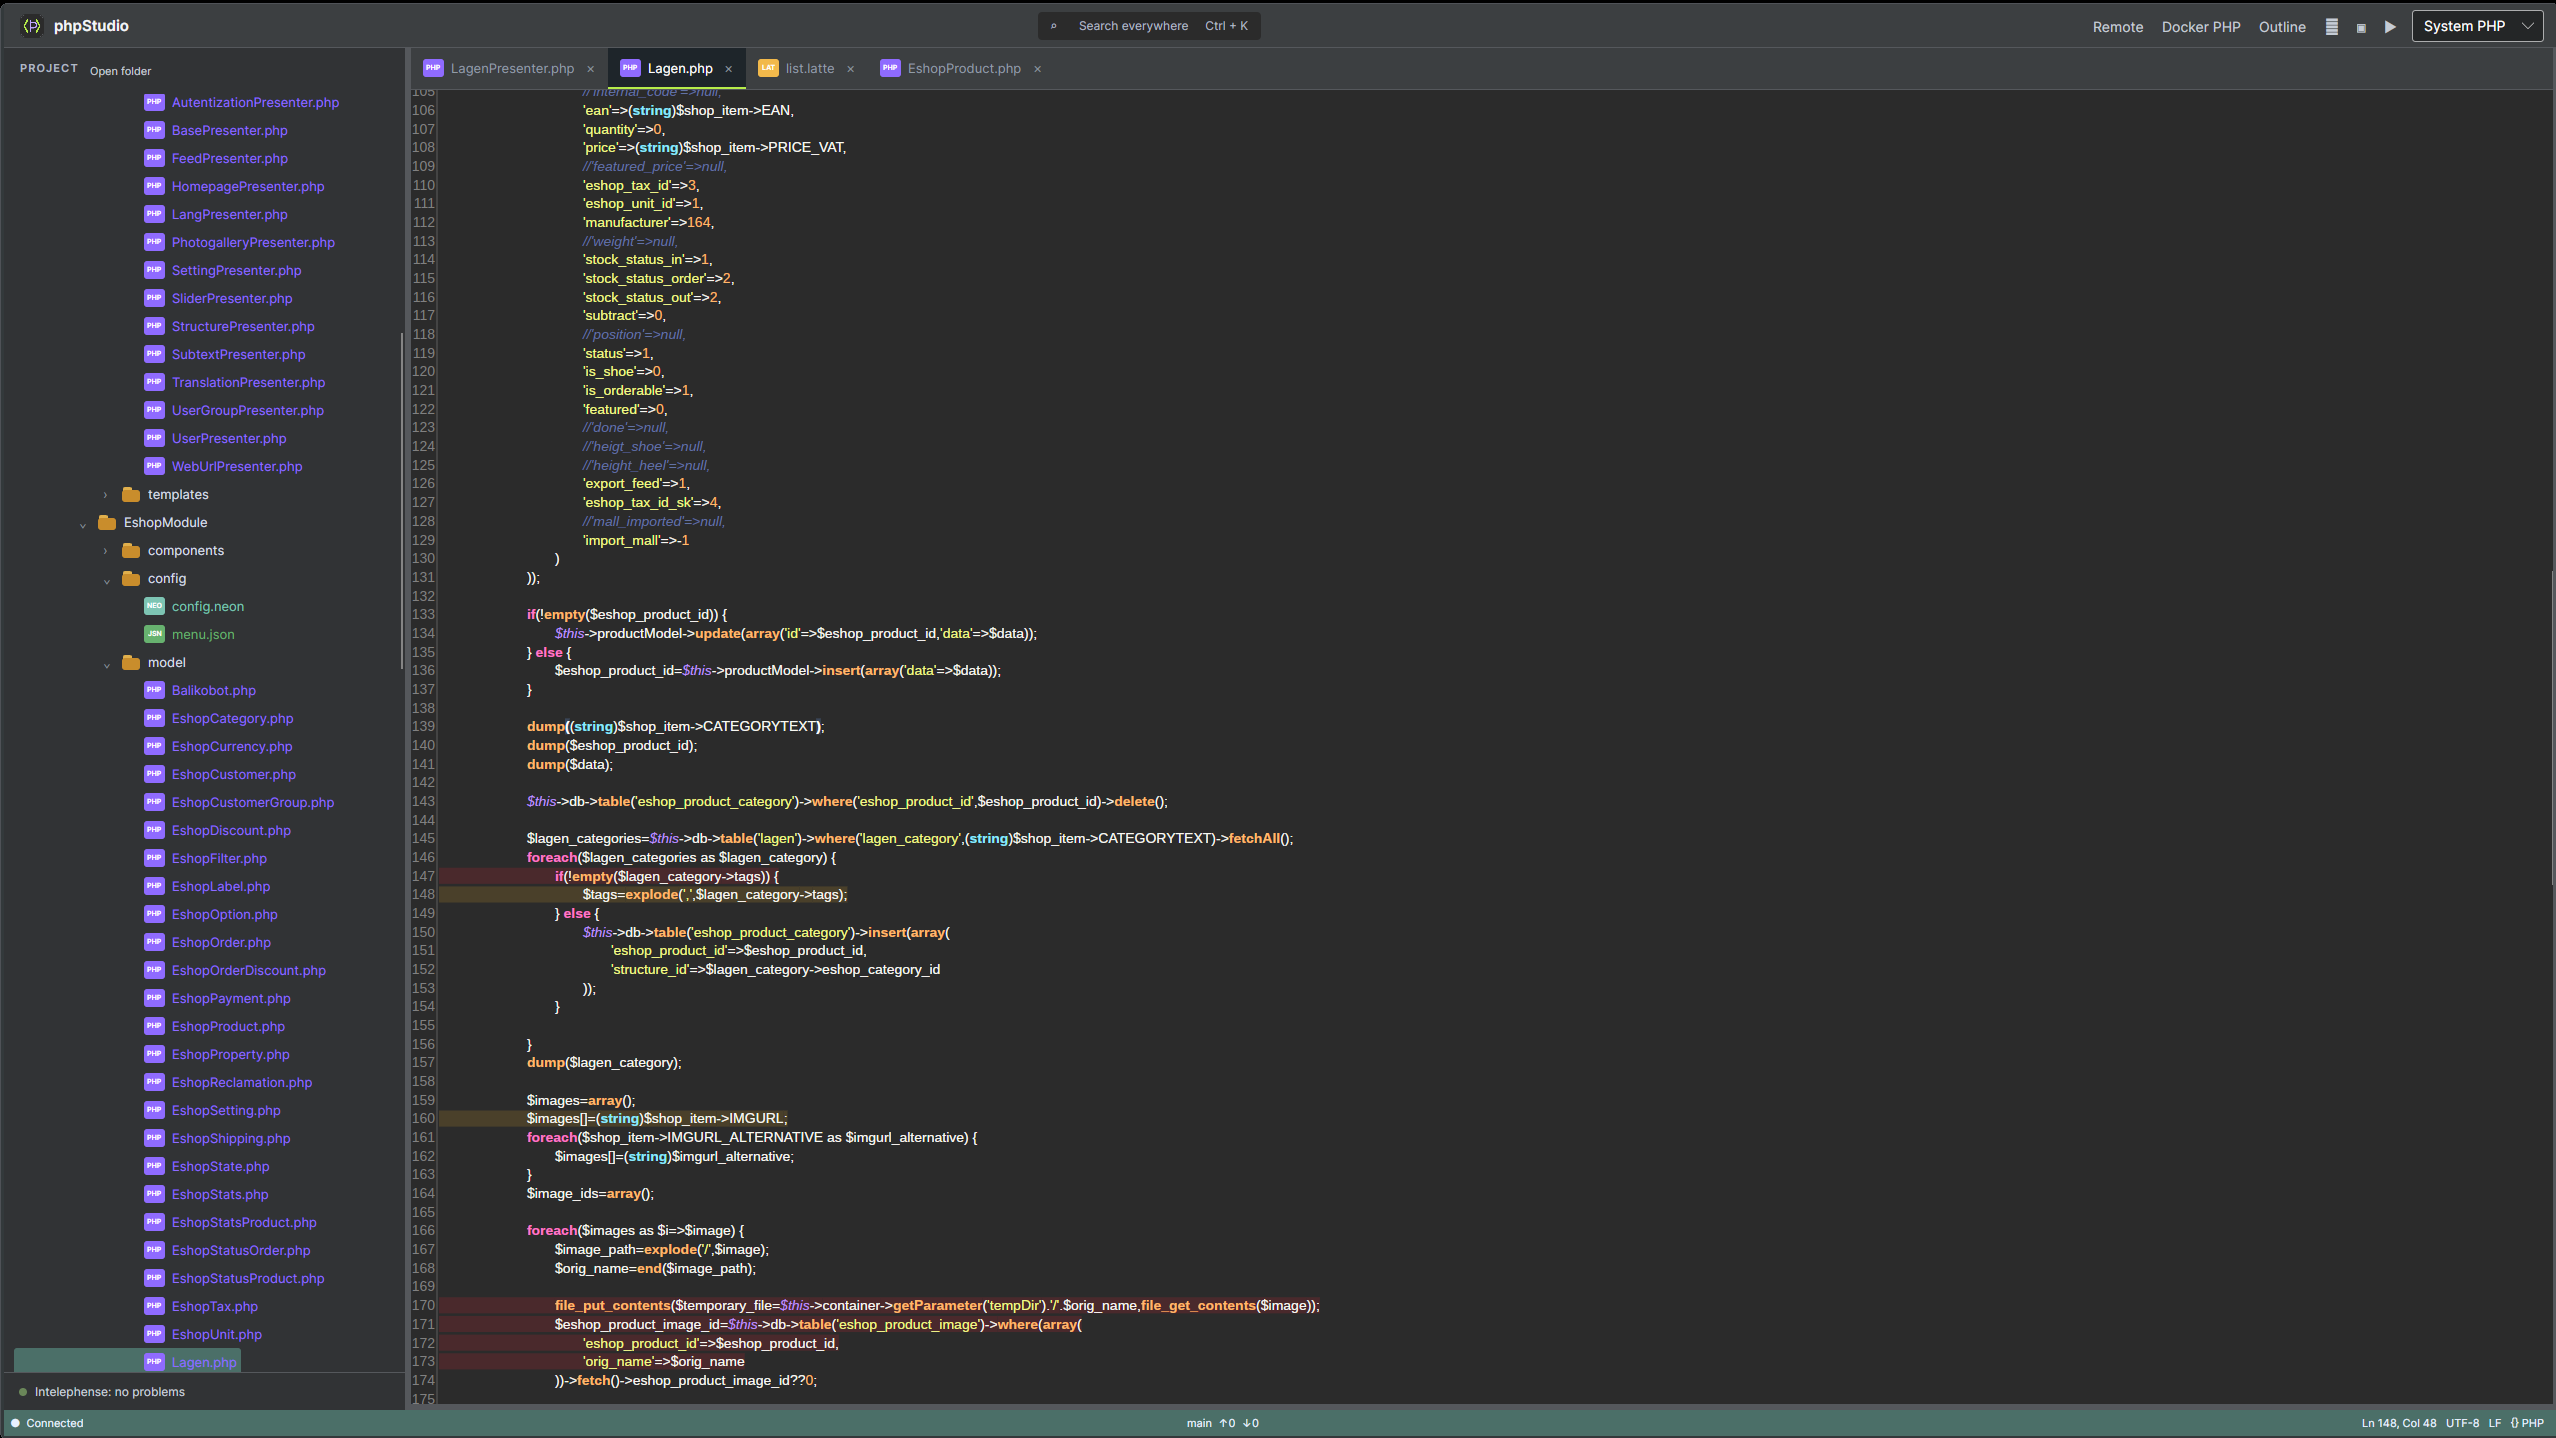Click the phpStudio logo icon
Screen dimensions: 2556x1438
tap(33, 26)
